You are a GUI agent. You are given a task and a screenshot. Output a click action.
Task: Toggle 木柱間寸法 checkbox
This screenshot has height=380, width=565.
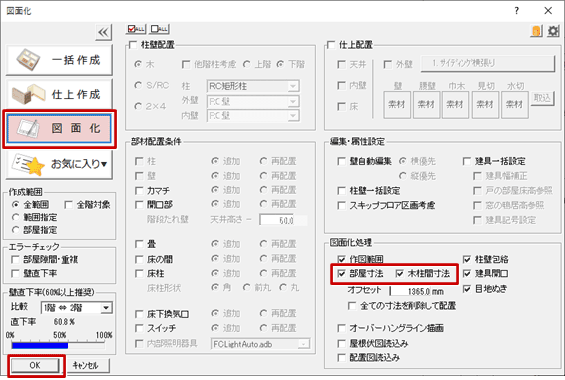click(399, 273)
